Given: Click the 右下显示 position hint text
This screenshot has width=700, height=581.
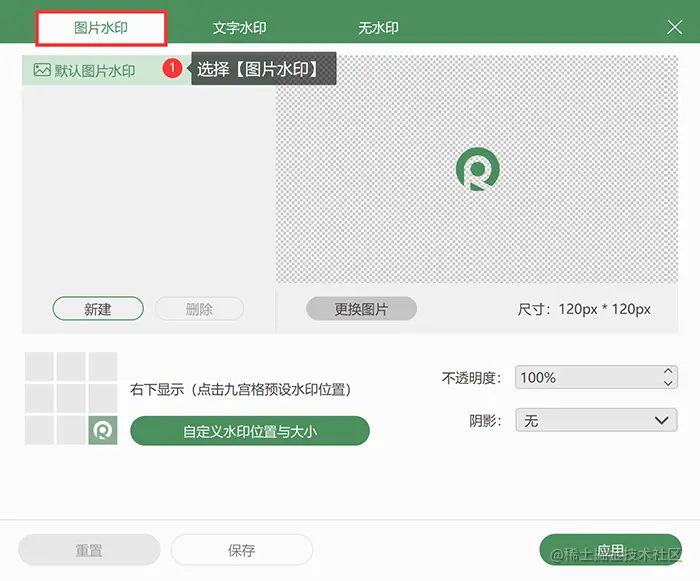Looking at the screenshot, I should 241,389.
